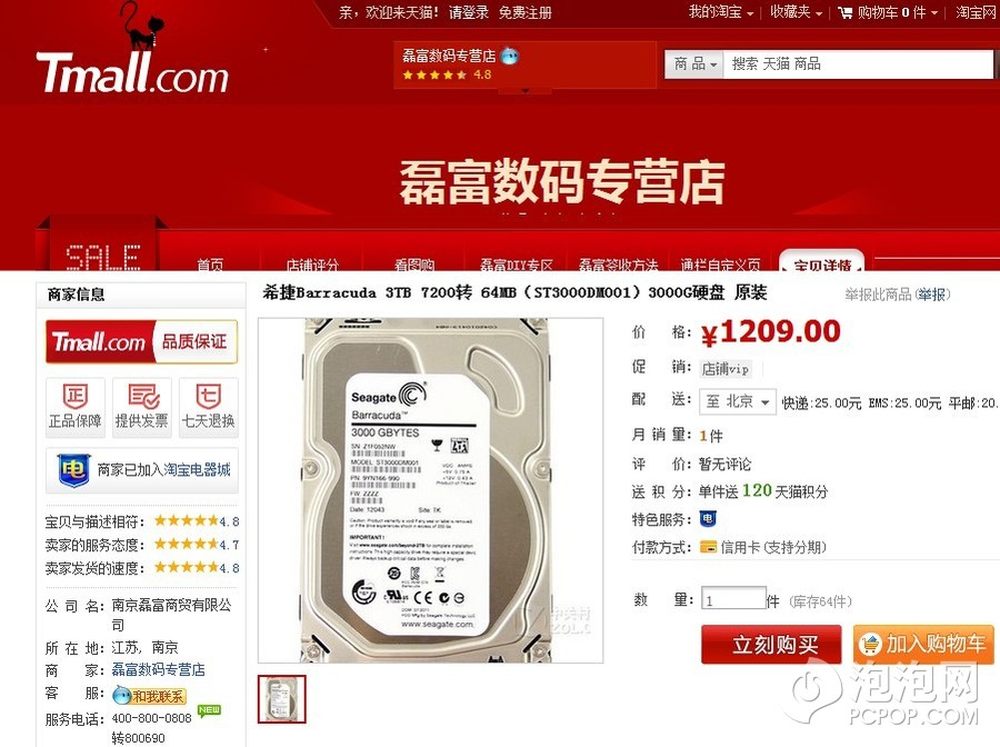Click the credit card payment icon

pos(708,547)
